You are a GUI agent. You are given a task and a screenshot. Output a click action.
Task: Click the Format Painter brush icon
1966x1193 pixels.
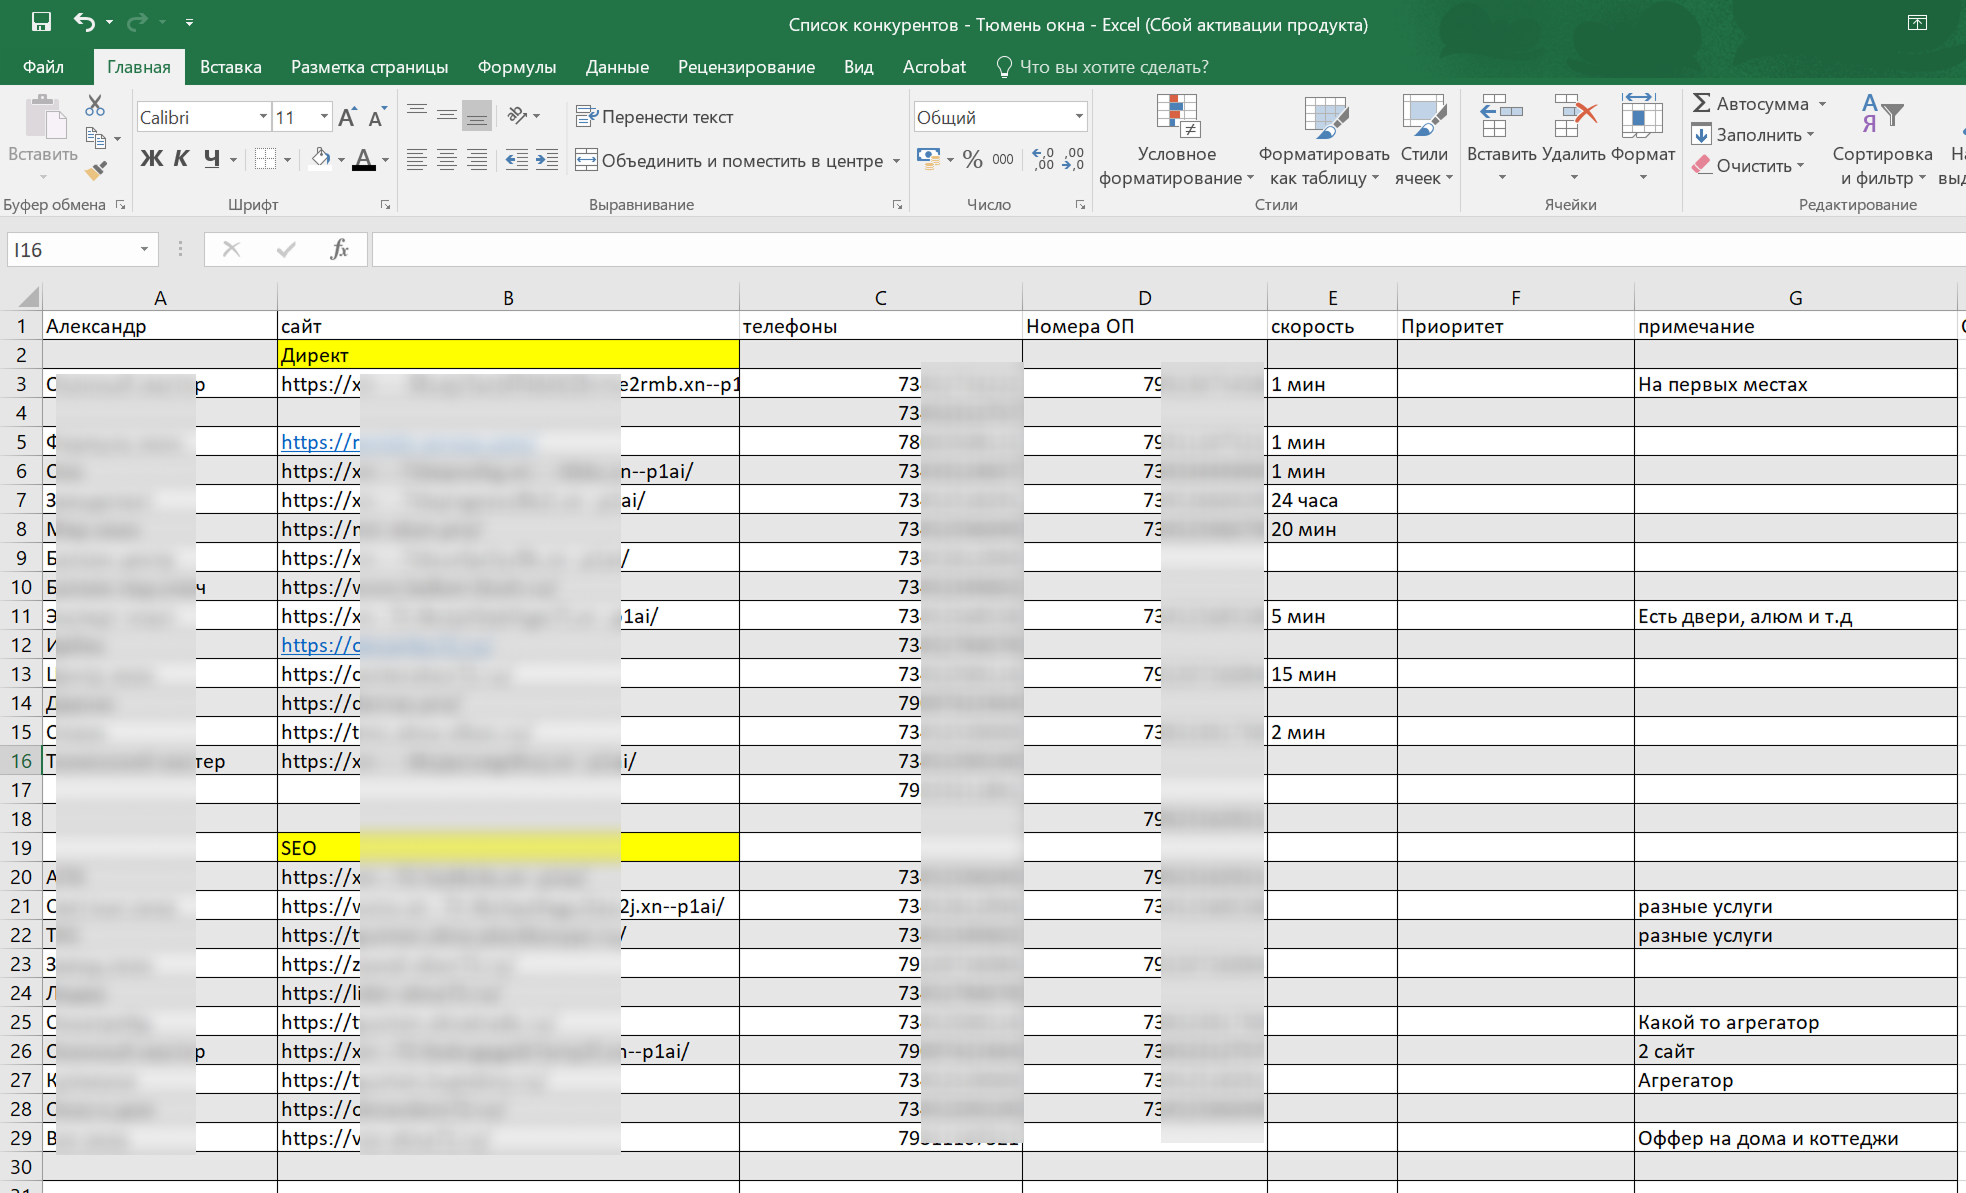point(96,171)
